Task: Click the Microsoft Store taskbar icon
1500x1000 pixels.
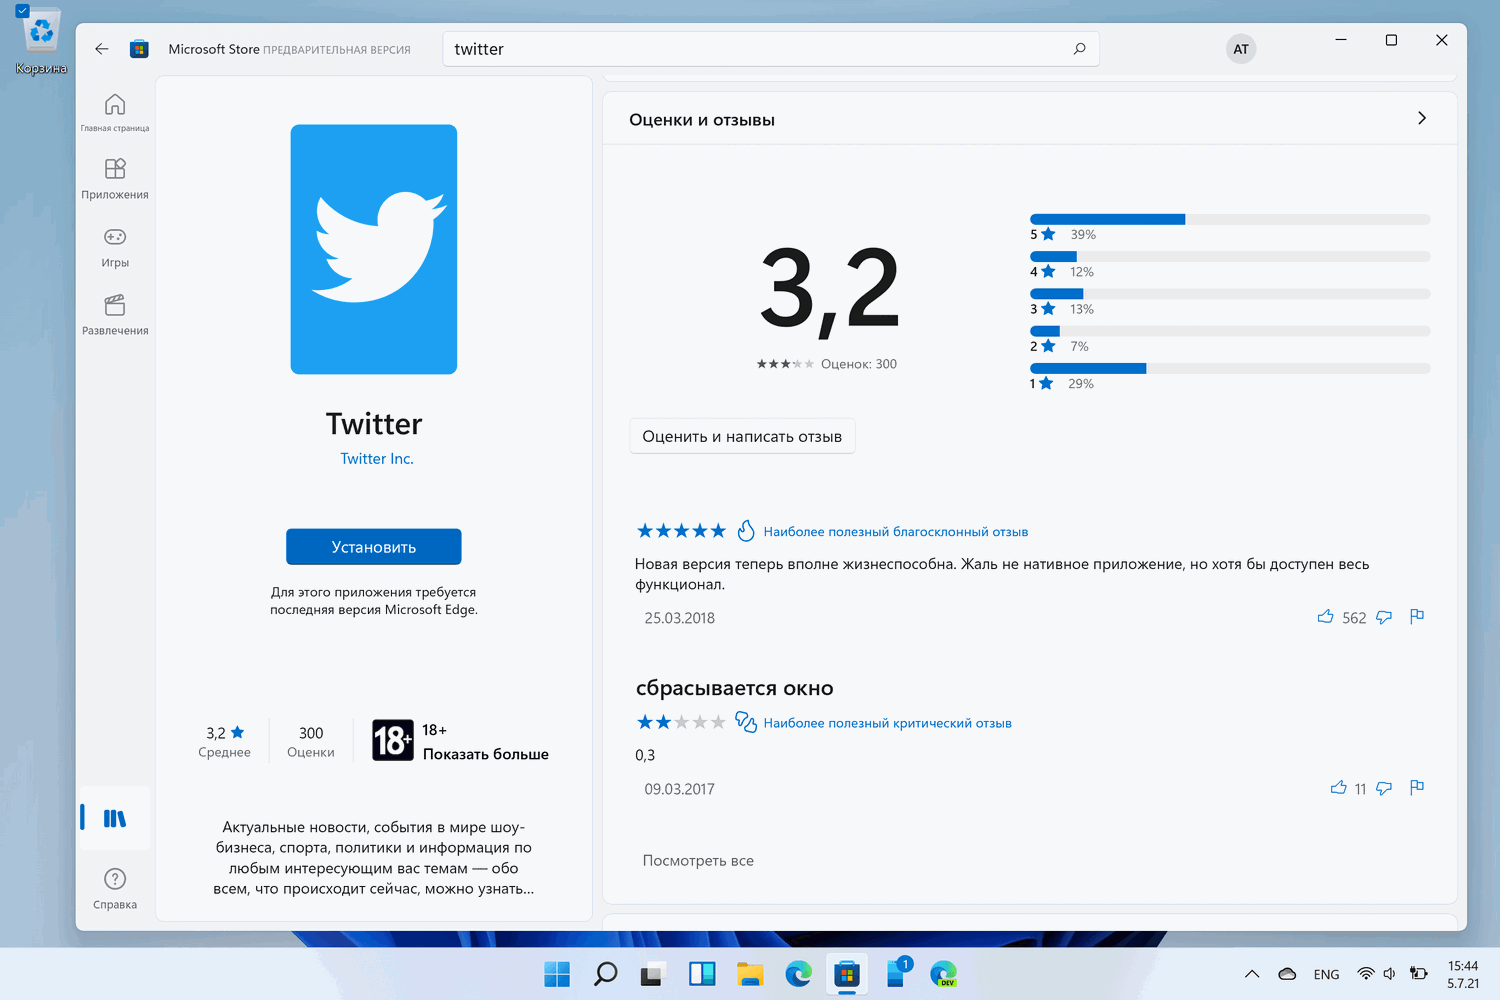Action: click(847, 974)
